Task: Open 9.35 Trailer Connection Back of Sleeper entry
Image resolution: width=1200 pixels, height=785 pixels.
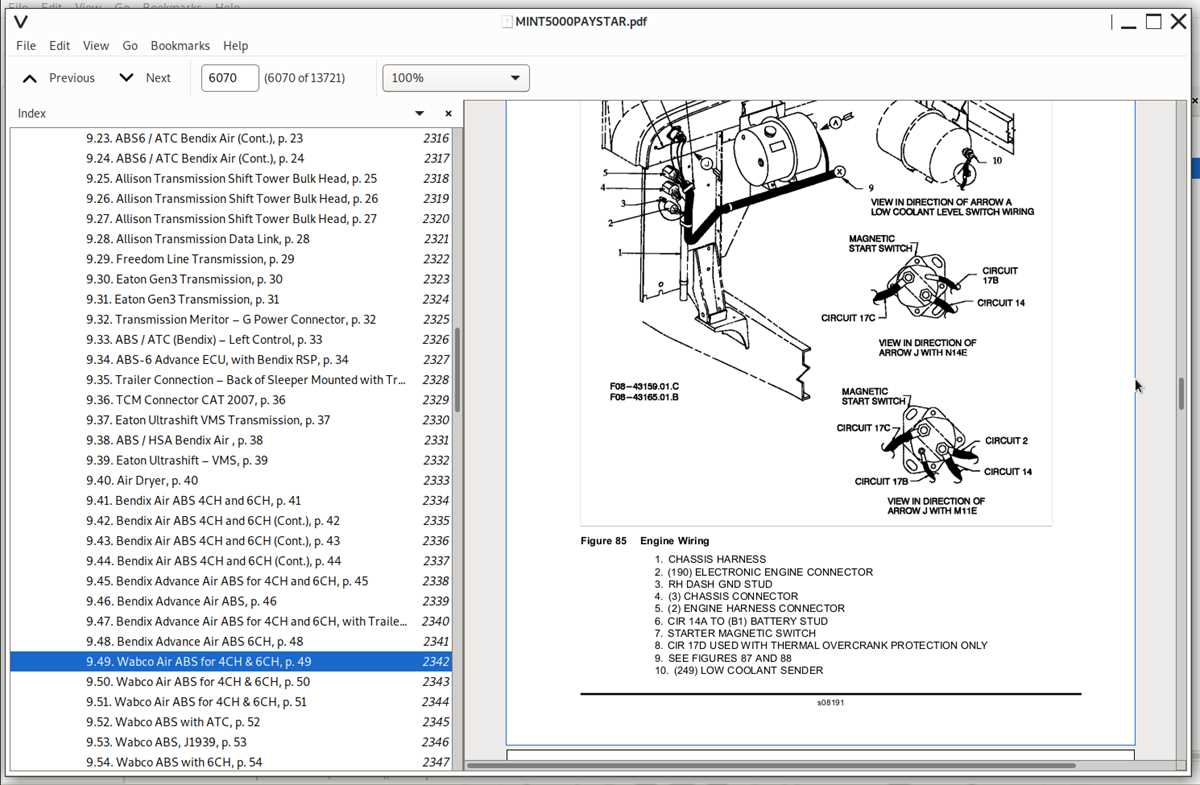Action: pyautogui.click(x=231, y=380)
